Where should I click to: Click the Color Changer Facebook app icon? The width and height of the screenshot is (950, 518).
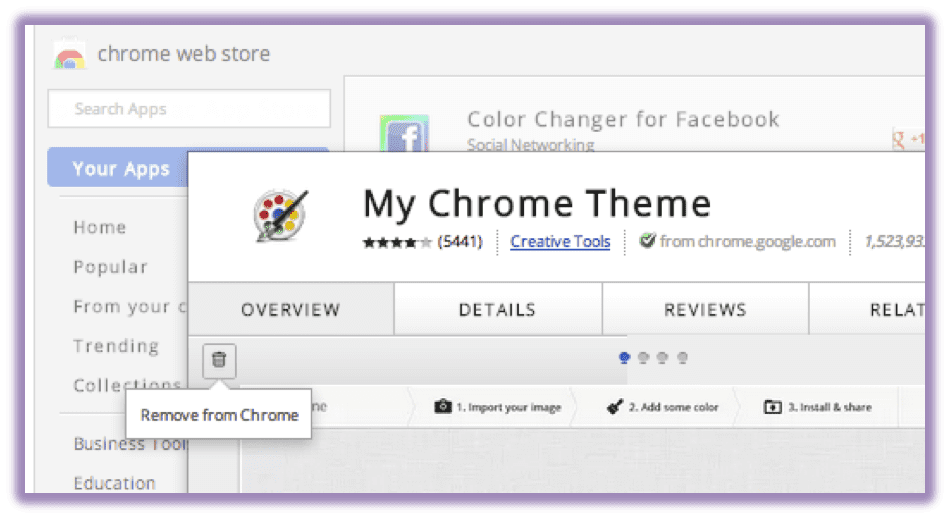point(404,133)
